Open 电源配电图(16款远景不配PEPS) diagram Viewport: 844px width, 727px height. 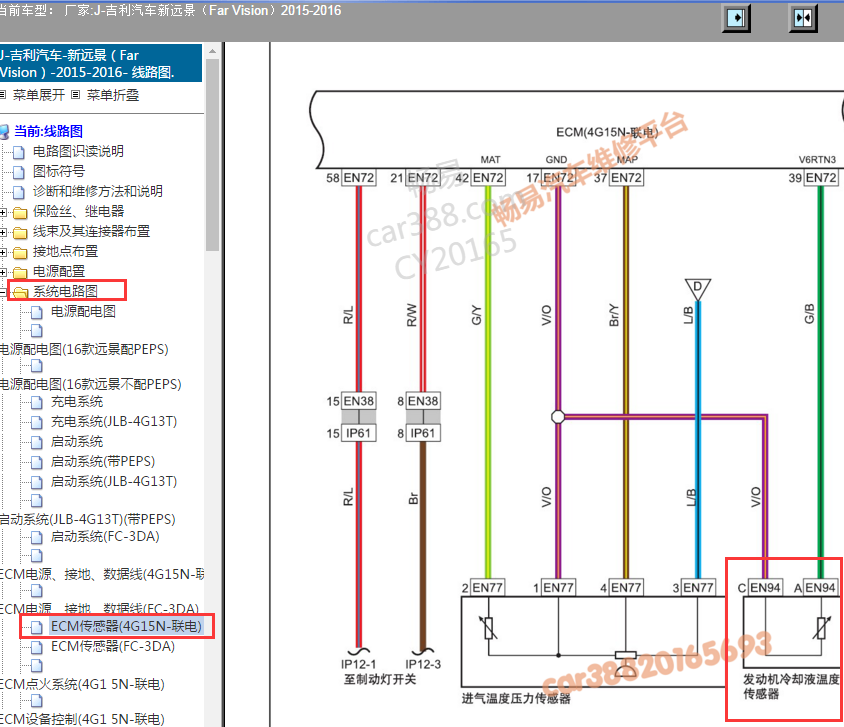pos(90,384)
